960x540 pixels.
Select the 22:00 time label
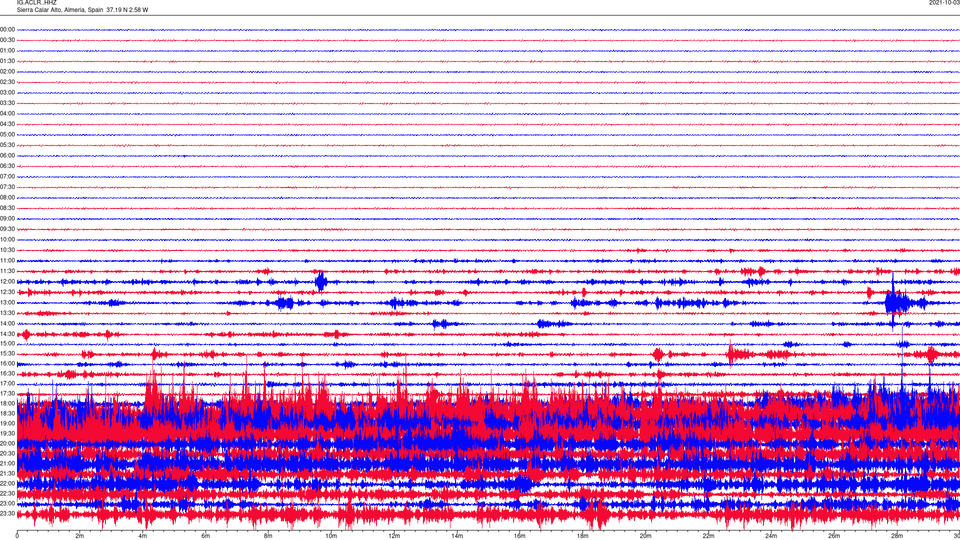[x=7, y=484]
